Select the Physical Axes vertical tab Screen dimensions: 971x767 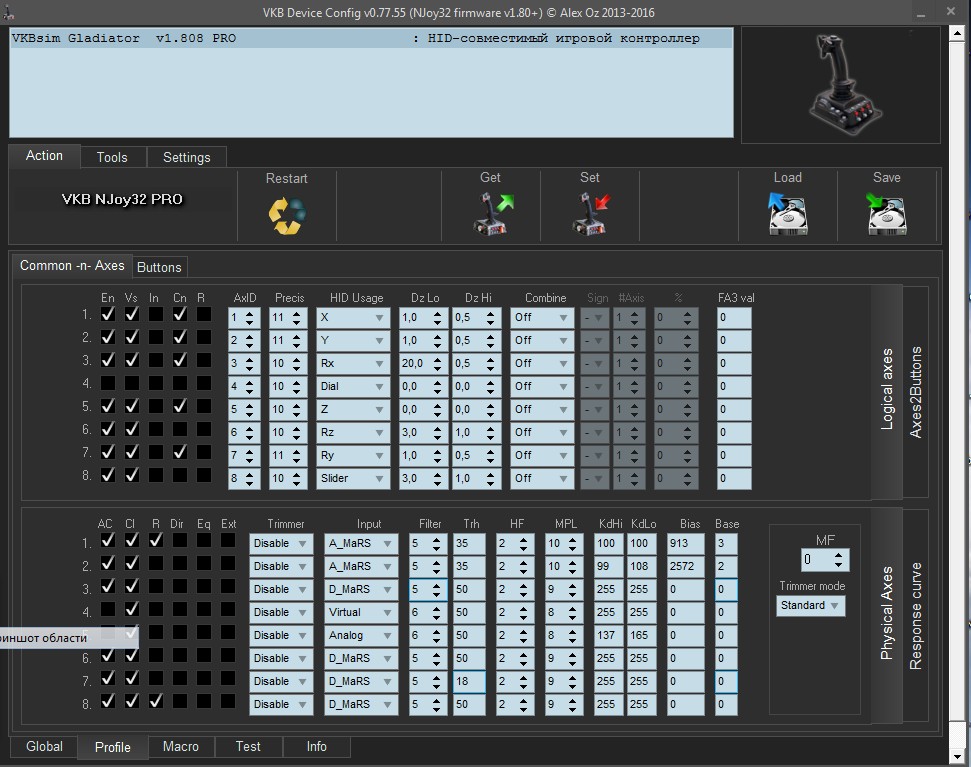tap(887, 613)
